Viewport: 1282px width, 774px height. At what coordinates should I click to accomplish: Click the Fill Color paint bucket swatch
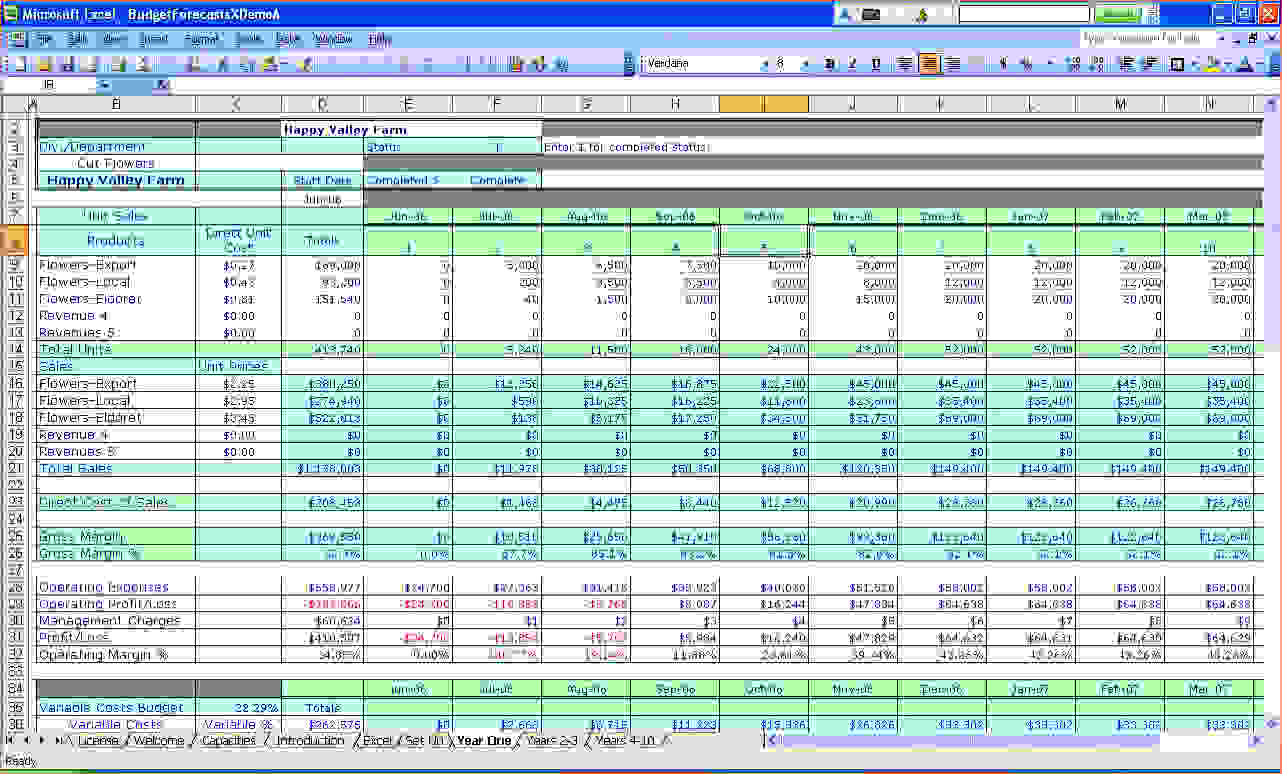tap(1211, 64)
